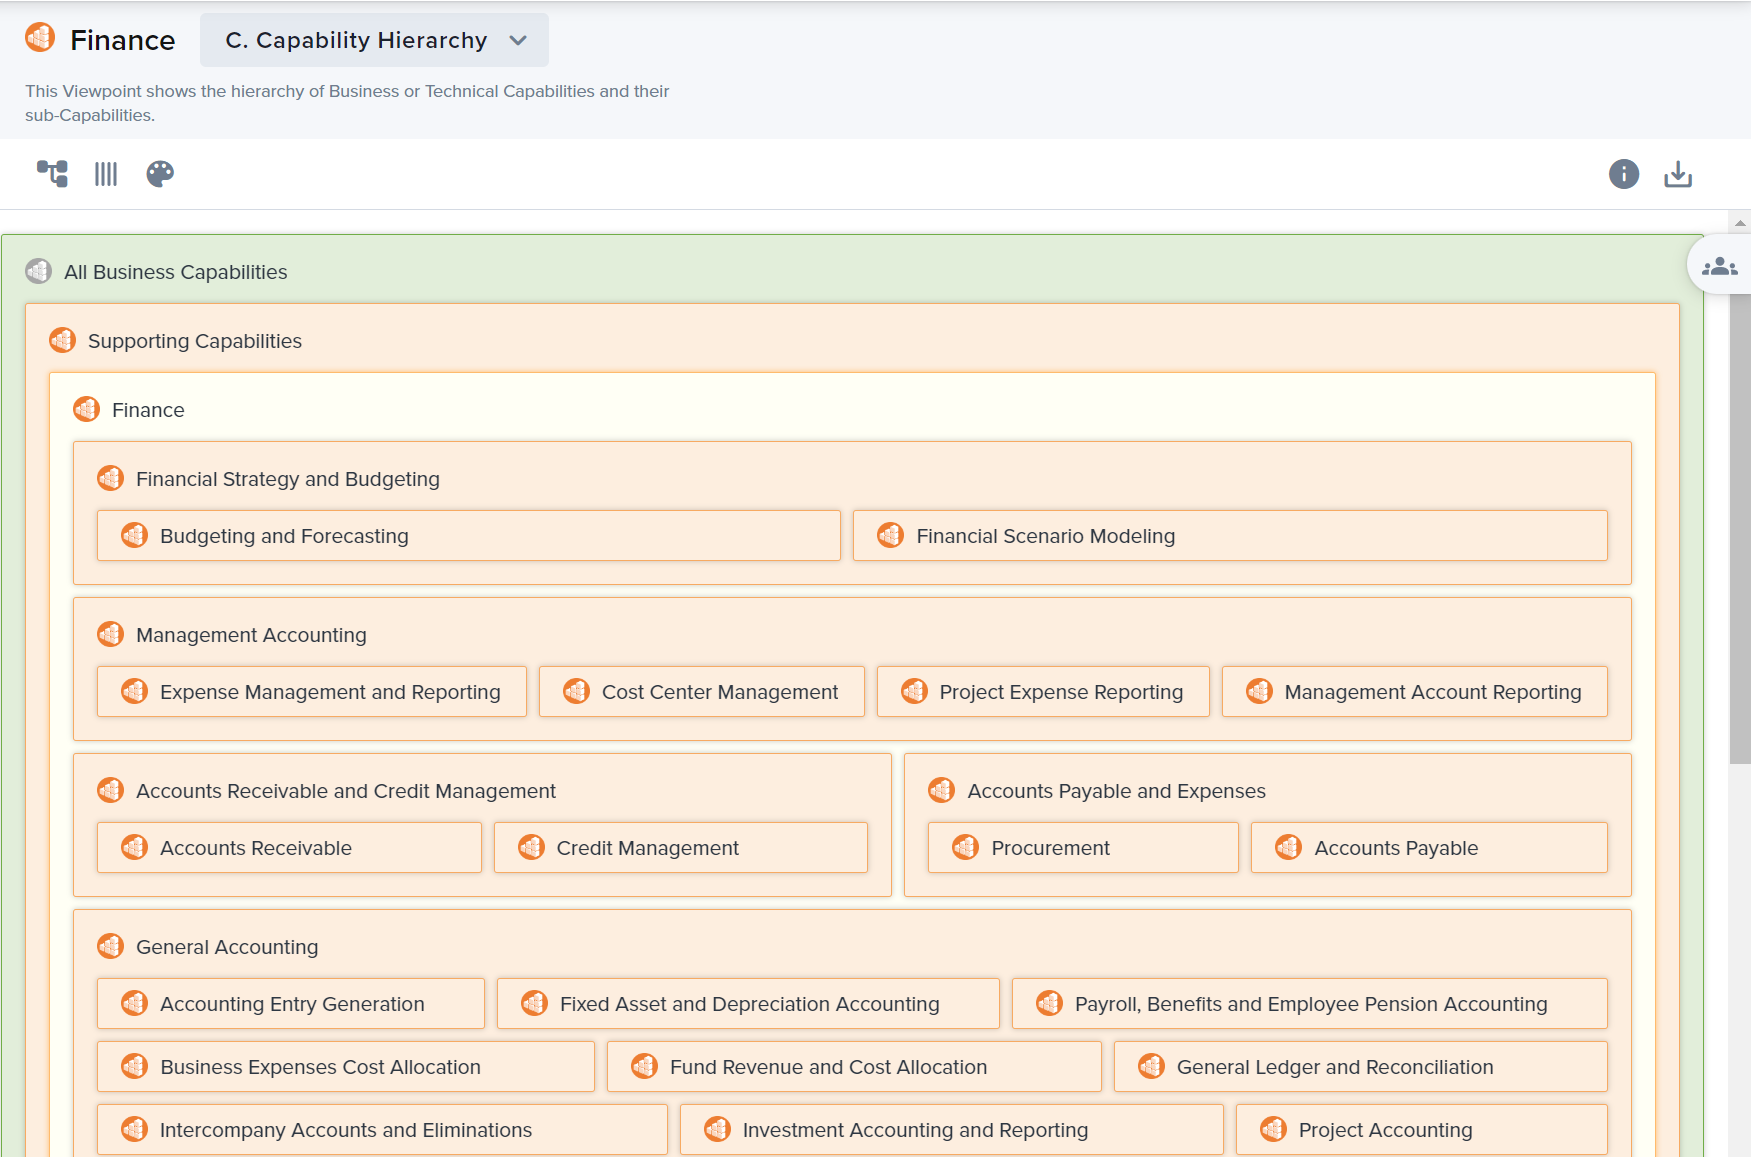This screenshot has width=1751, height=1157.
Task: Click the icon beside All Business Capabilities
Action: click(x=38, y=270)
